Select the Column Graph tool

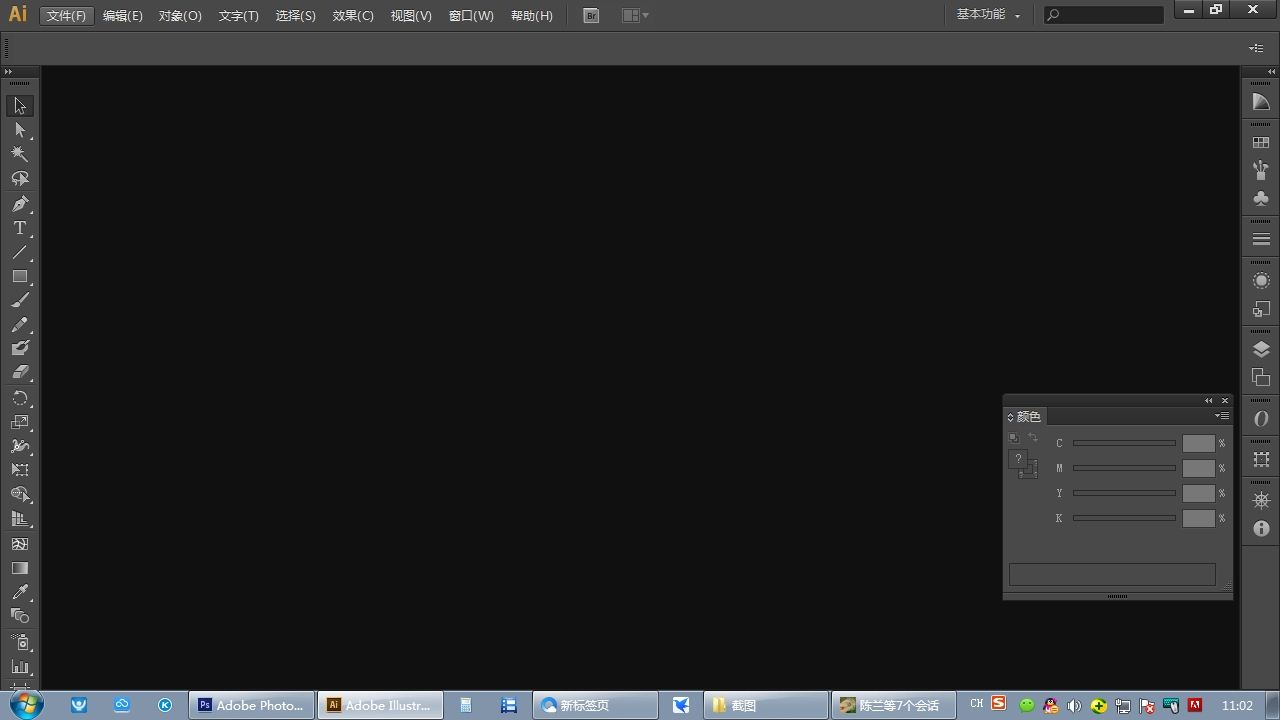tap(20, 666)
